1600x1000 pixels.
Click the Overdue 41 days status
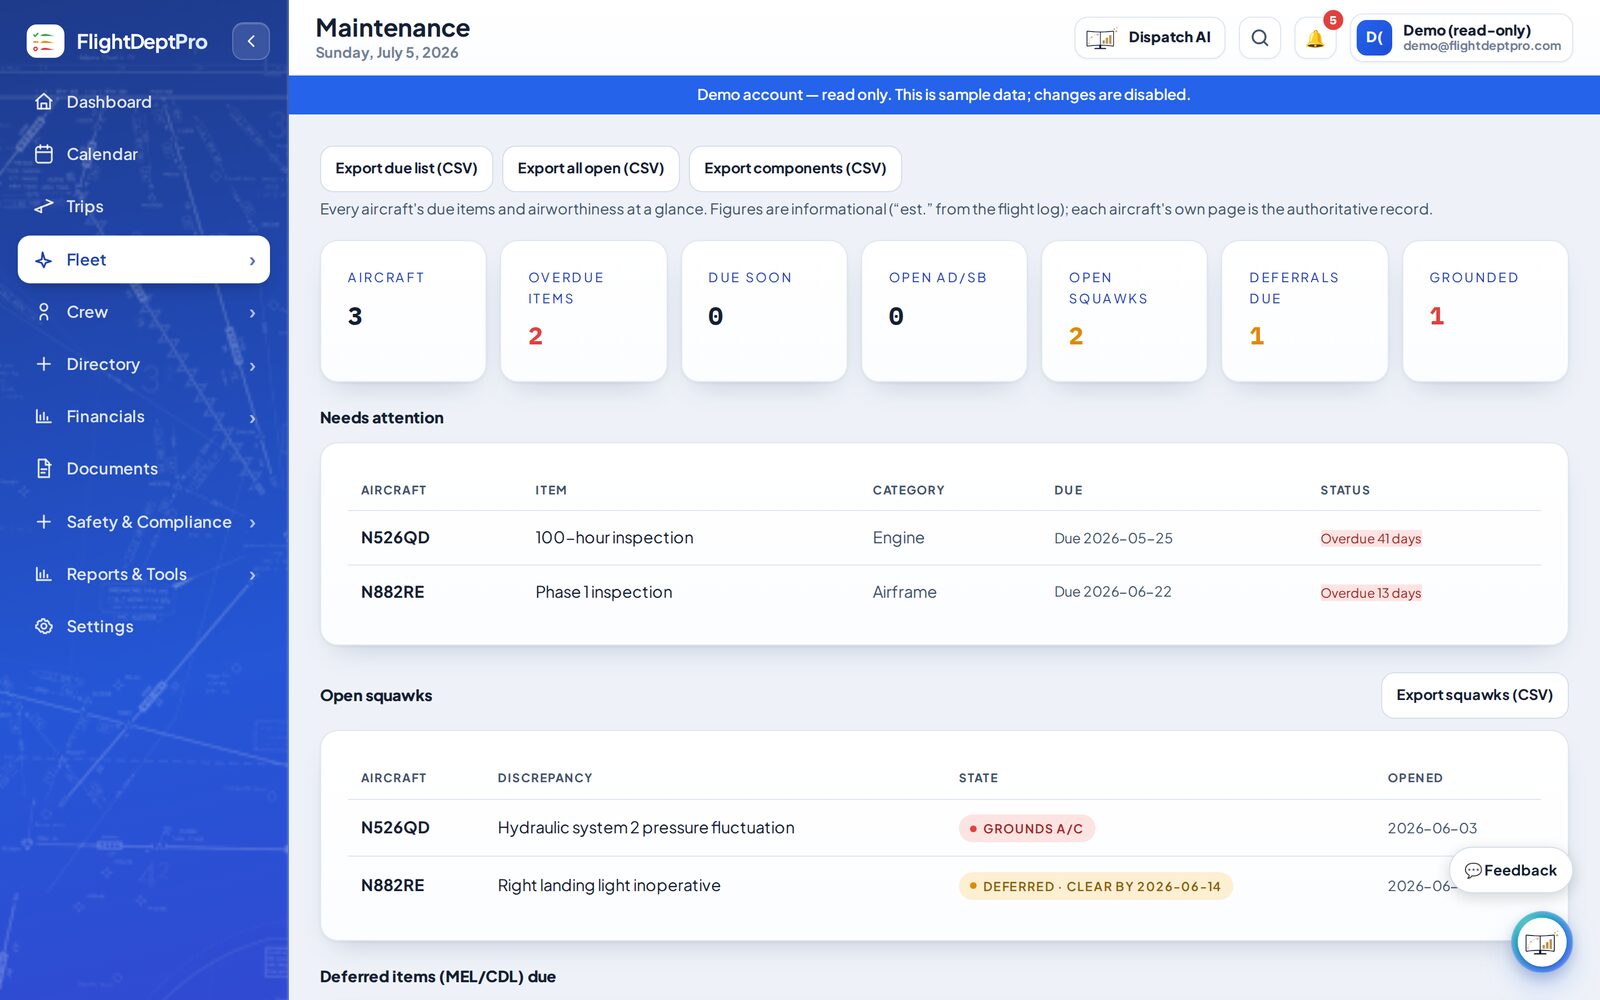[1370, 539]
